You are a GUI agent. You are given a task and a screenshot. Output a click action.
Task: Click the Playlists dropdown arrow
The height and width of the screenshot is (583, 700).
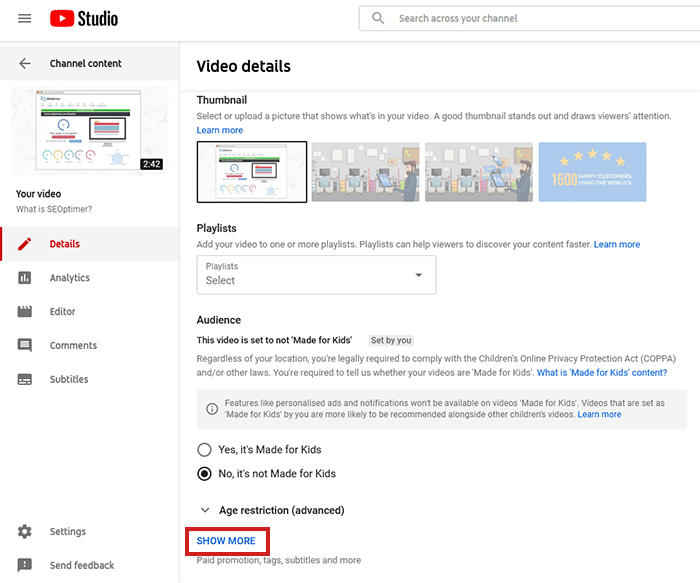(418, 275)
